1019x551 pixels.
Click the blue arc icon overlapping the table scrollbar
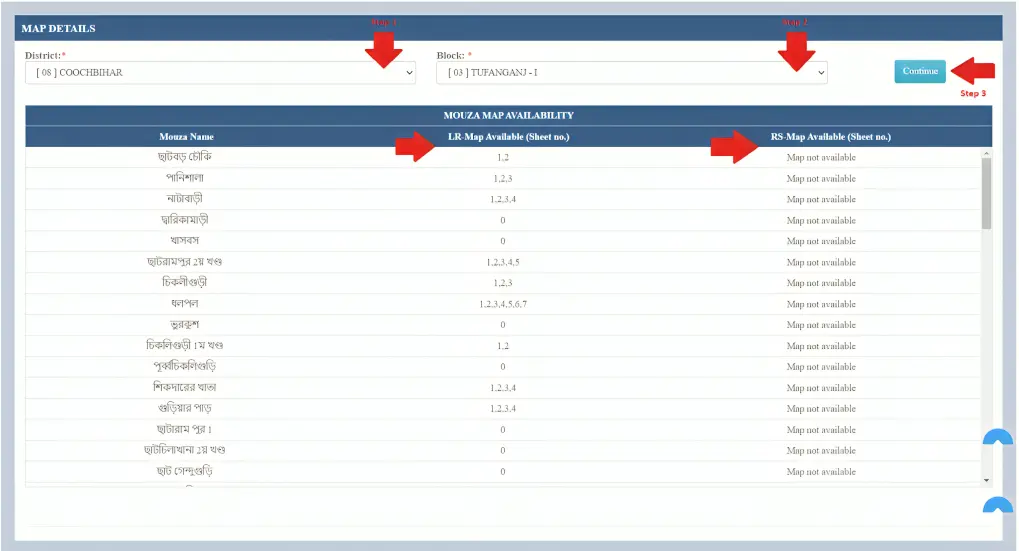998,437
